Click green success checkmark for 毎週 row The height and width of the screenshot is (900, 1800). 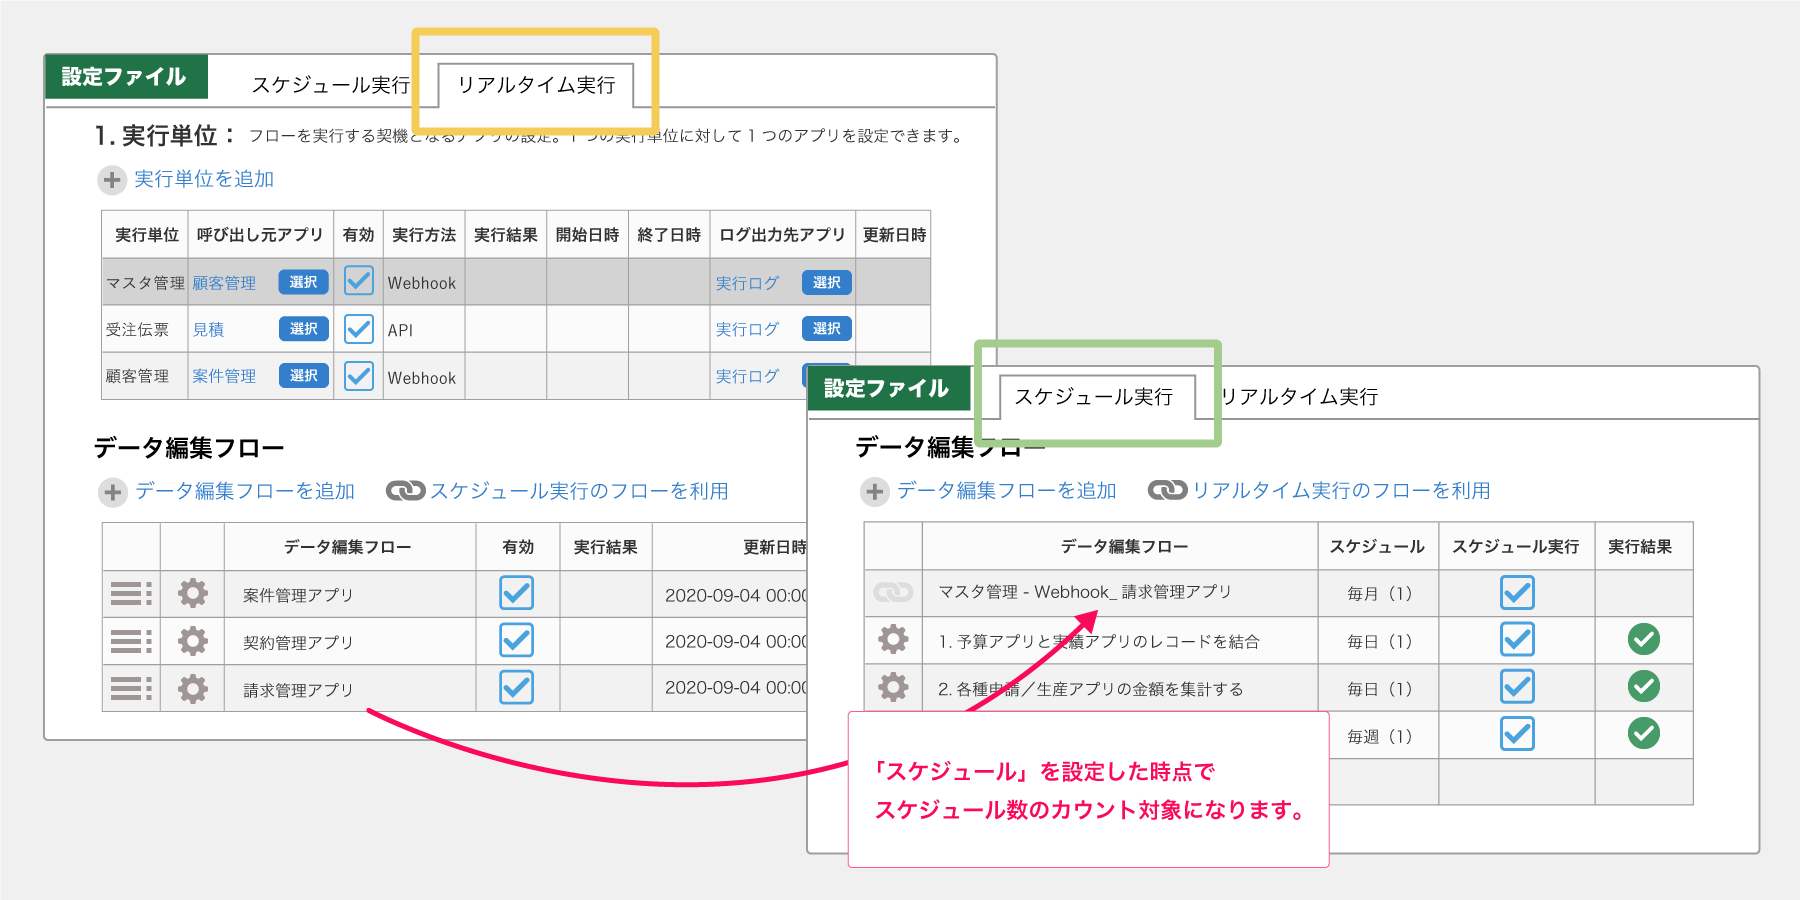[1643, 734]
